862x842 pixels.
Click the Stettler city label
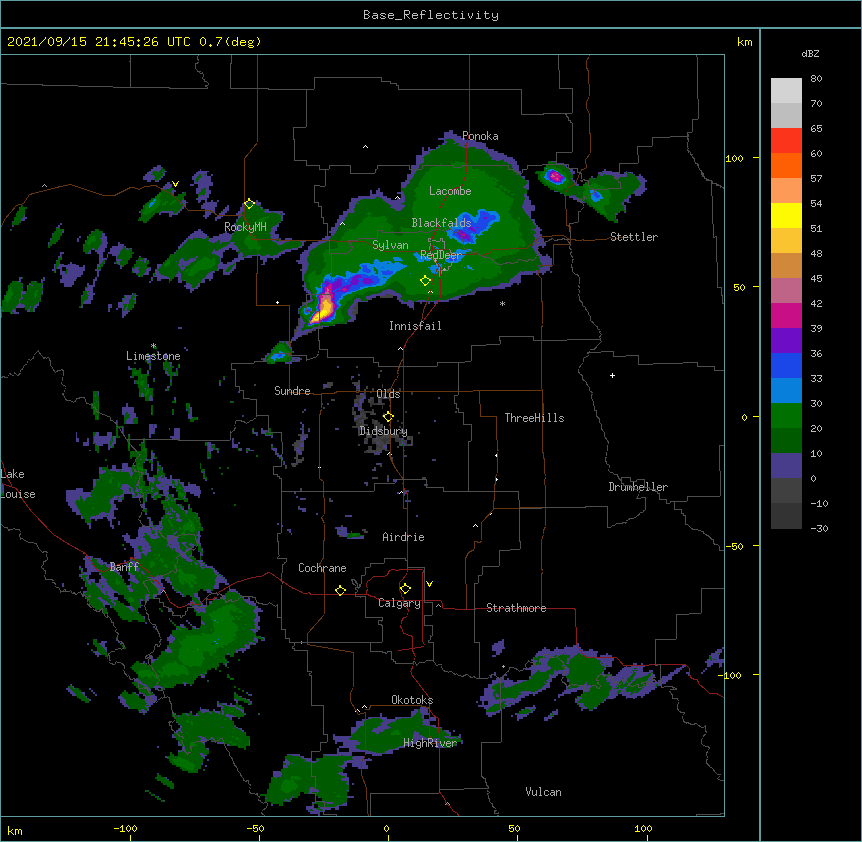click(x=634, y=237)
